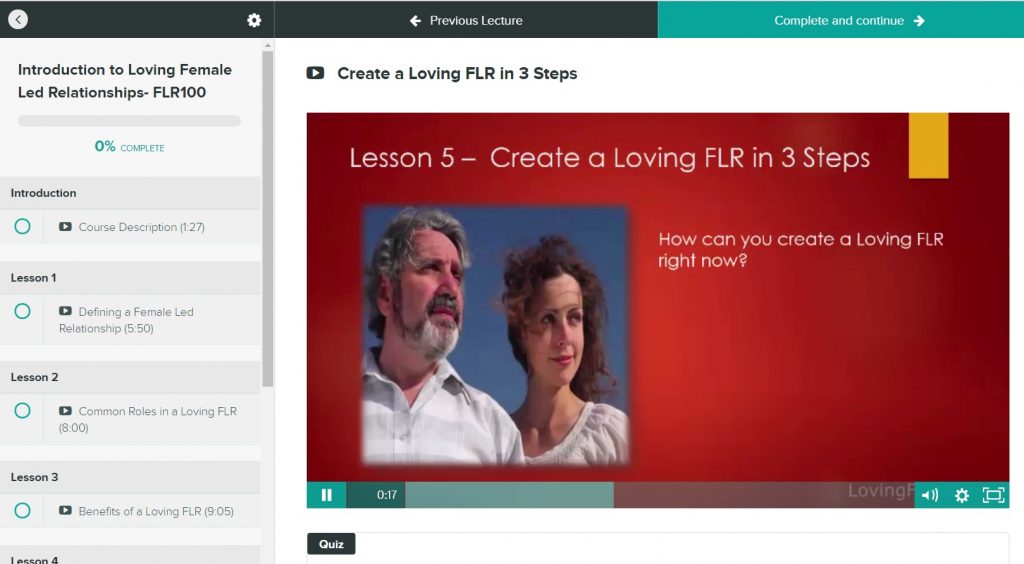Select the Quiz tab
The image size is (1024, 564).
click(331, 544)
